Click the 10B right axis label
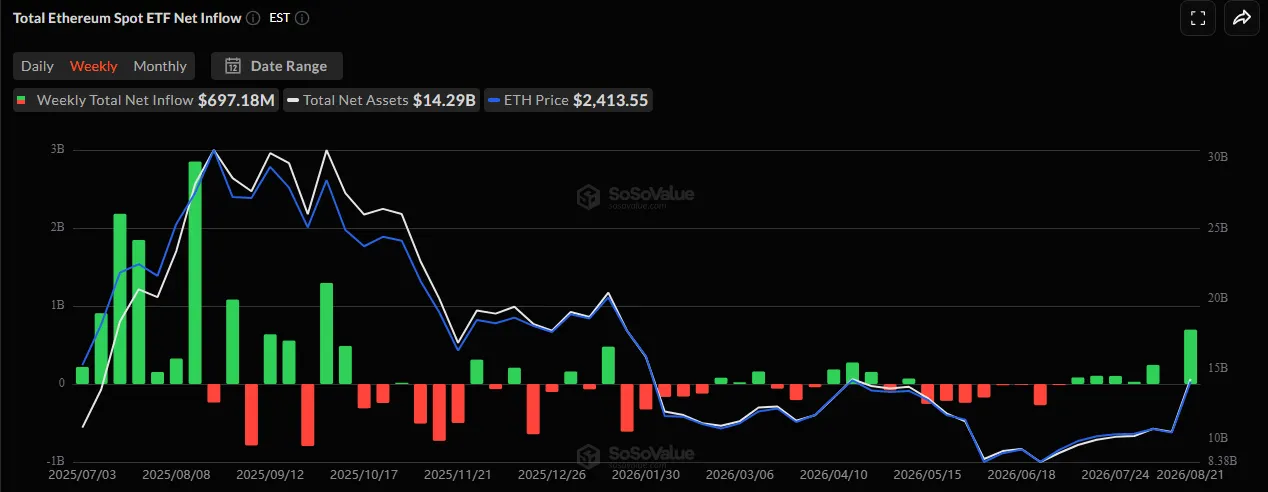Viewport: 1268px width, 492px height. click(1217, 438)
